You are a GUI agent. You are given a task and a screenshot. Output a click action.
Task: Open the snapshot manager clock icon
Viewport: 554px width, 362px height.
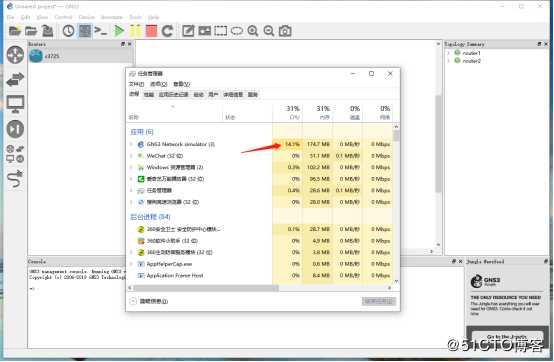[69, 31]
